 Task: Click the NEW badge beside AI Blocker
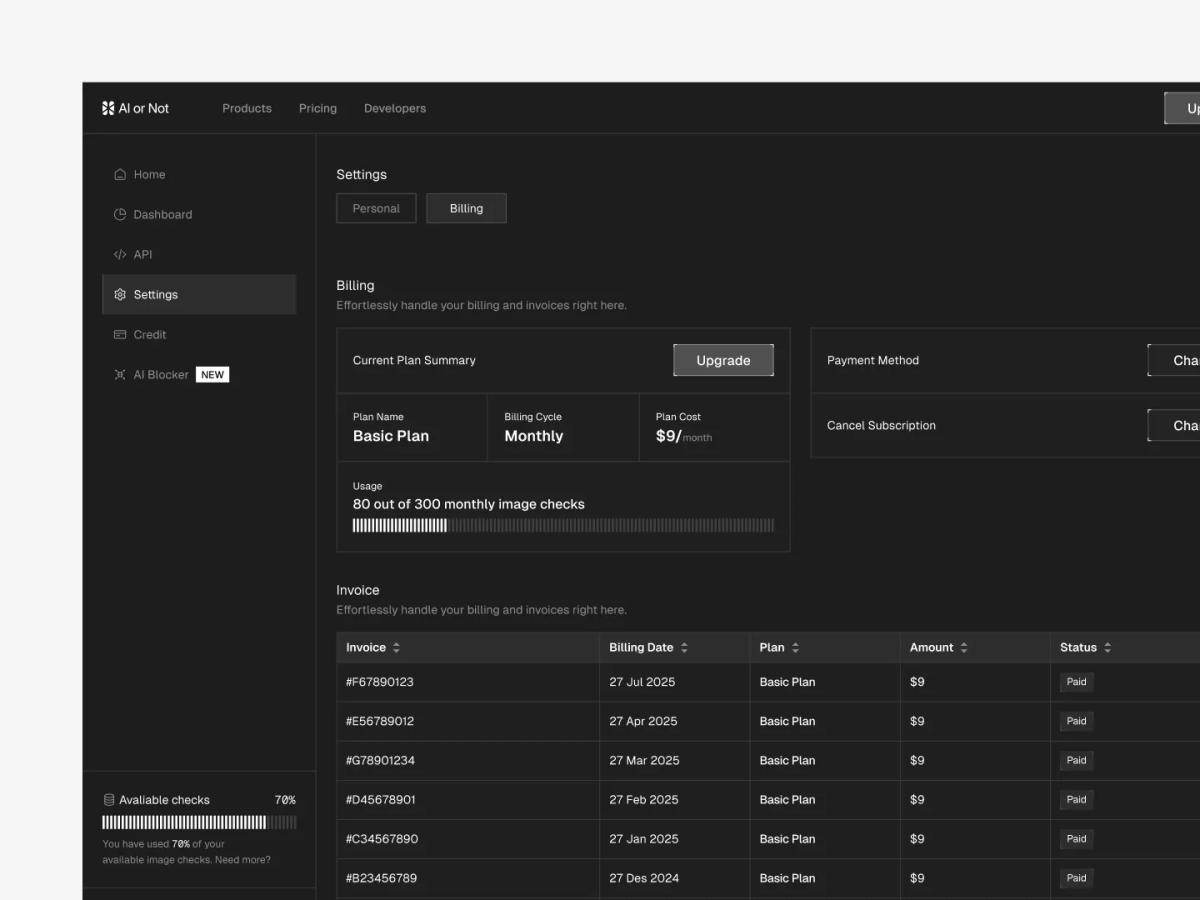pyautogui.click(x=212, y=374)
